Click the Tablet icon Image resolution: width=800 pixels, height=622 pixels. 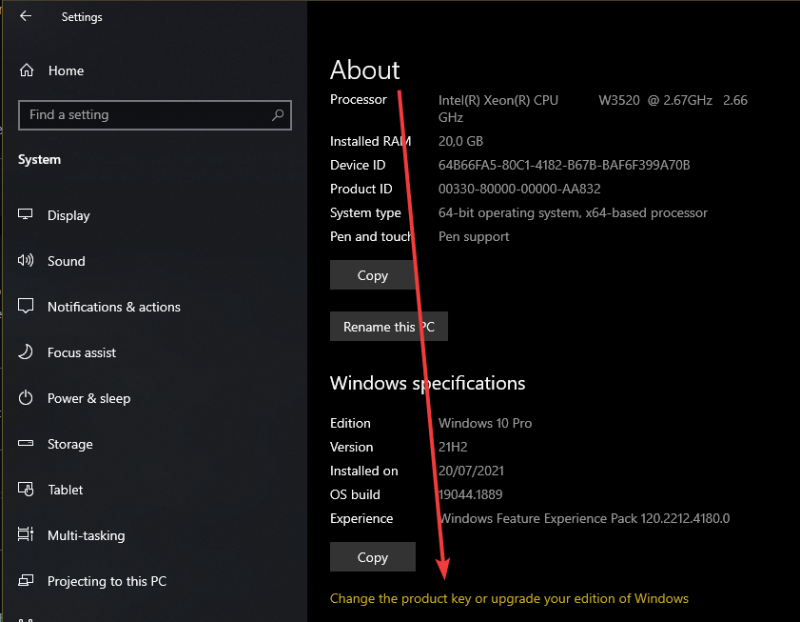point(26,489)
